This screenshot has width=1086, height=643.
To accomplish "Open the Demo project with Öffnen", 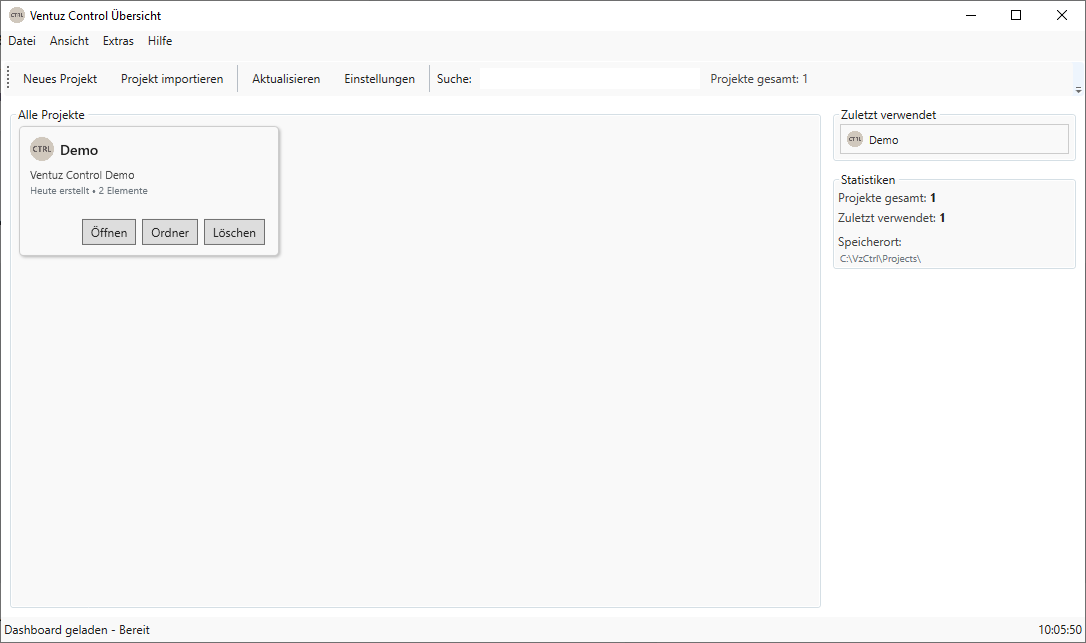I will pyautogui.click(x=109, y=232).
